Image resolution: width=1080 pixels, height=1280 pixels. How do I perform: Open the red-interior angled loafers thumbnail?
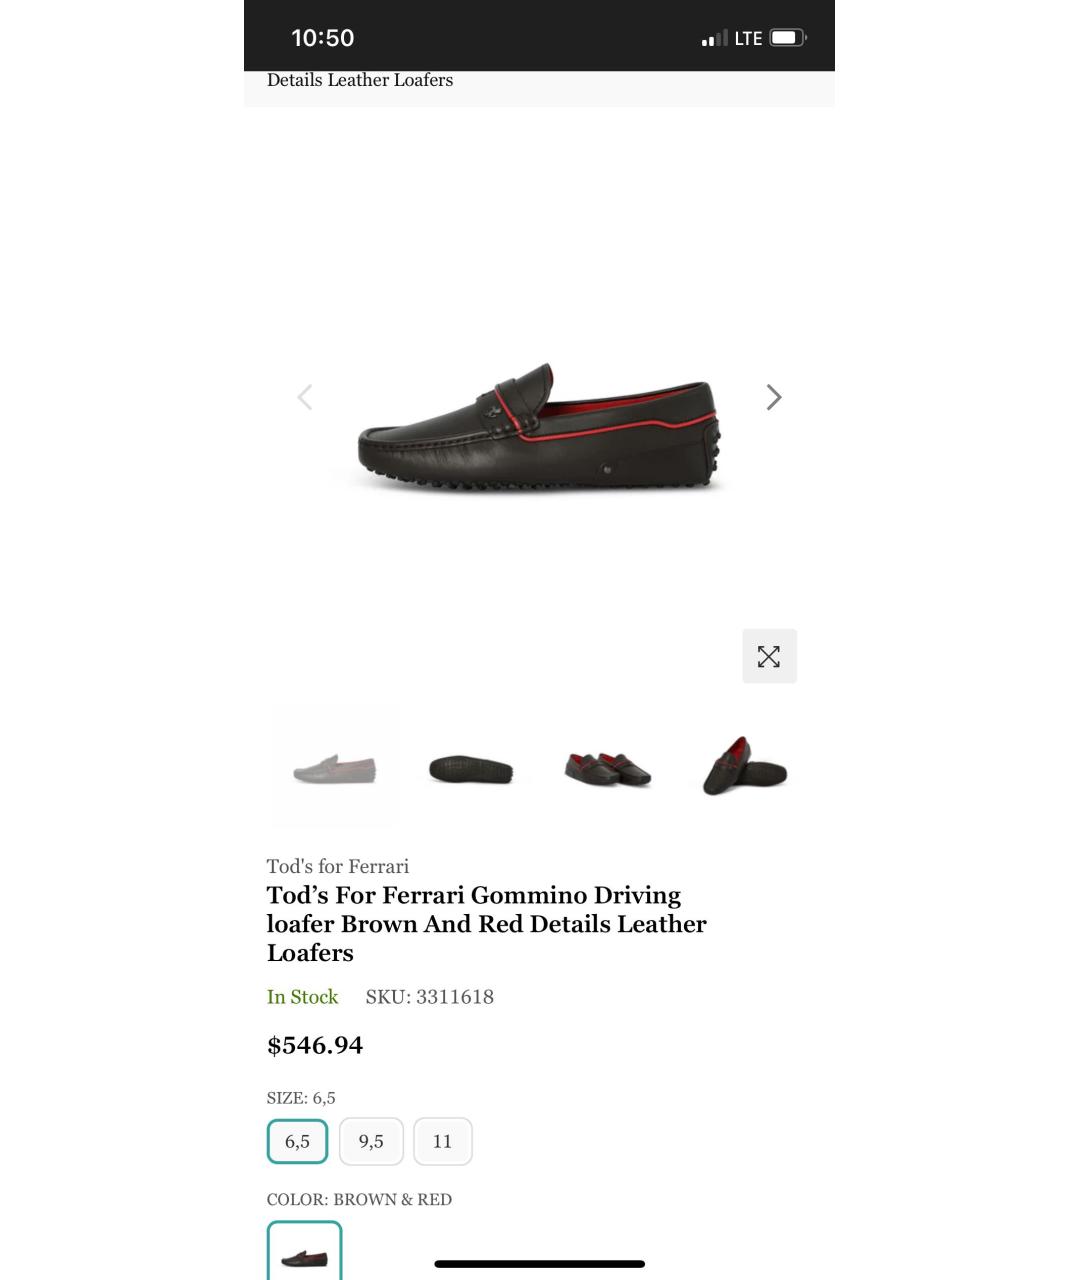(745, 769)
